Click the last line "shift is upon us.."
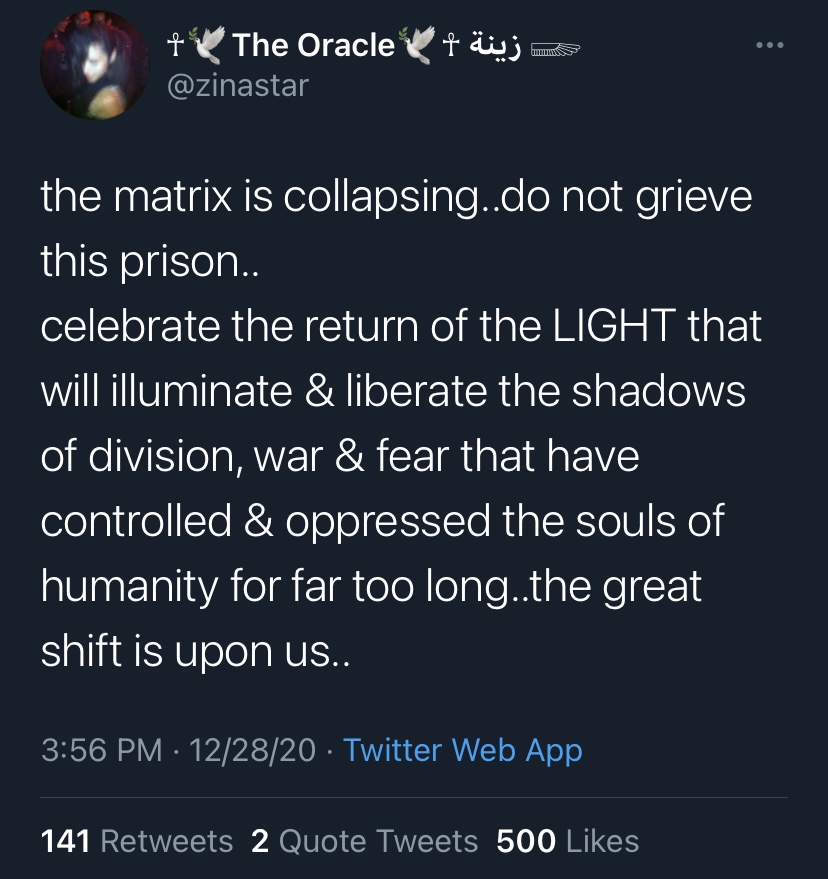This screenshot has height=879, width=828. [x=196, y=652]
